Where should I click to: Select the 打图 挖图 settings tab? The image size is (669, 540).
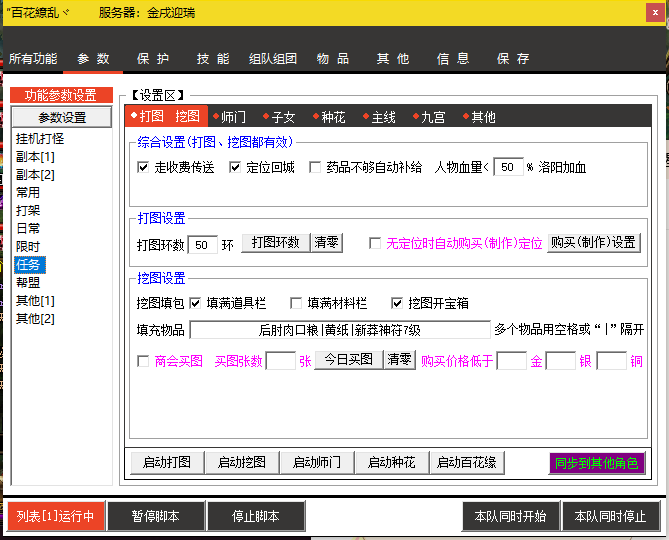[166, 116]
